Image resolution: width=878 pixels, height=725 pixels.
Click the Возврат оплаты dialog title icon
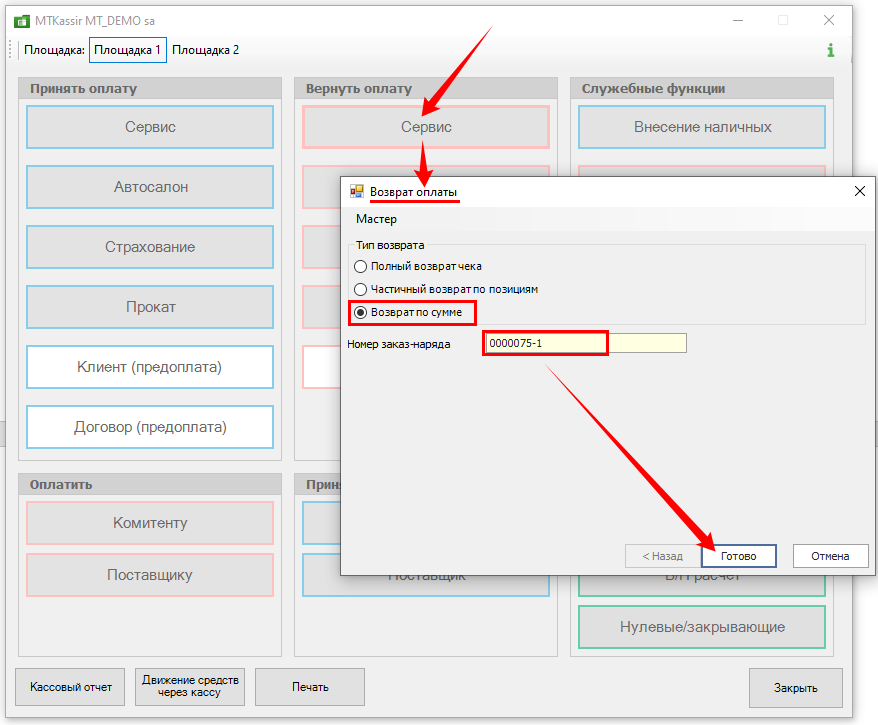point(356,191)
